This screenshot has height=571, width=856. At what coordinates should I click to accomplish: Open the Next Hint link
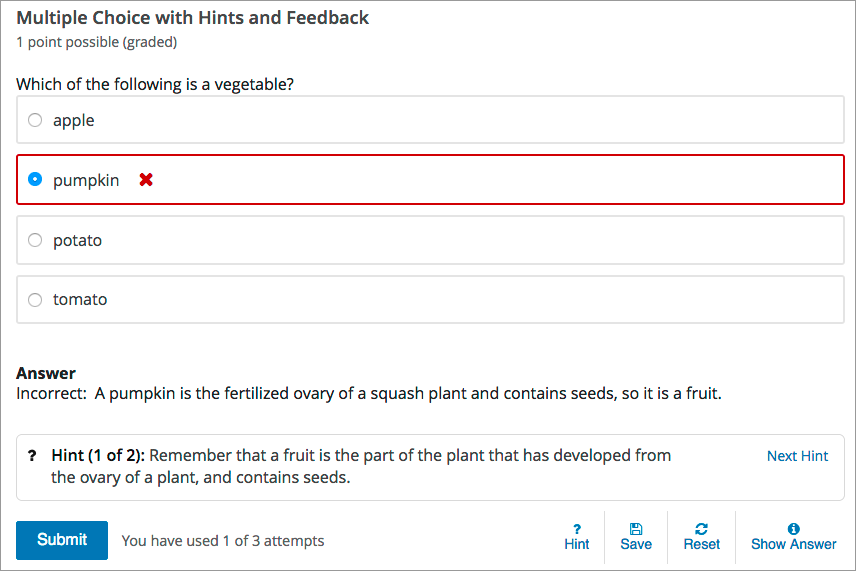point(797,456)
